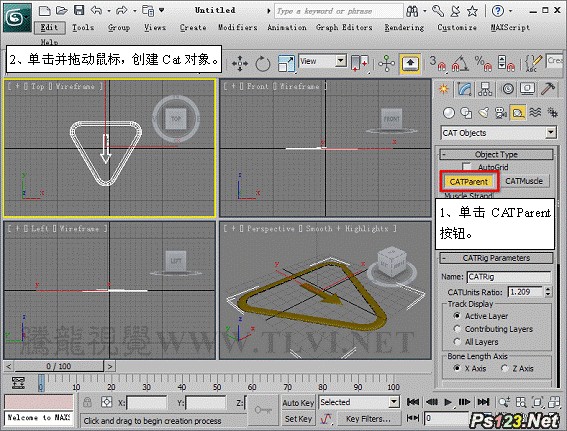The image size is (567, 431).
Task: Open file from quick access toolbar
Action: tap(61, 11)
